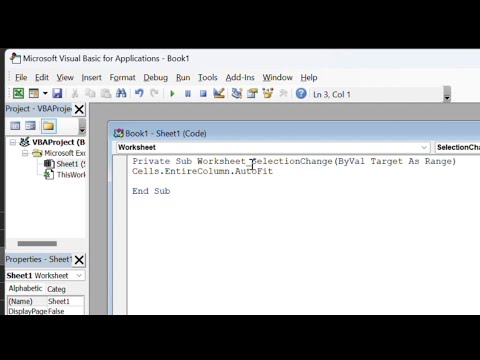Image resolution: width=480 pixels, height=360 pixels.
Task: Select the Microsoft Excel Objects folder
Action: click(x=65, y=153)
